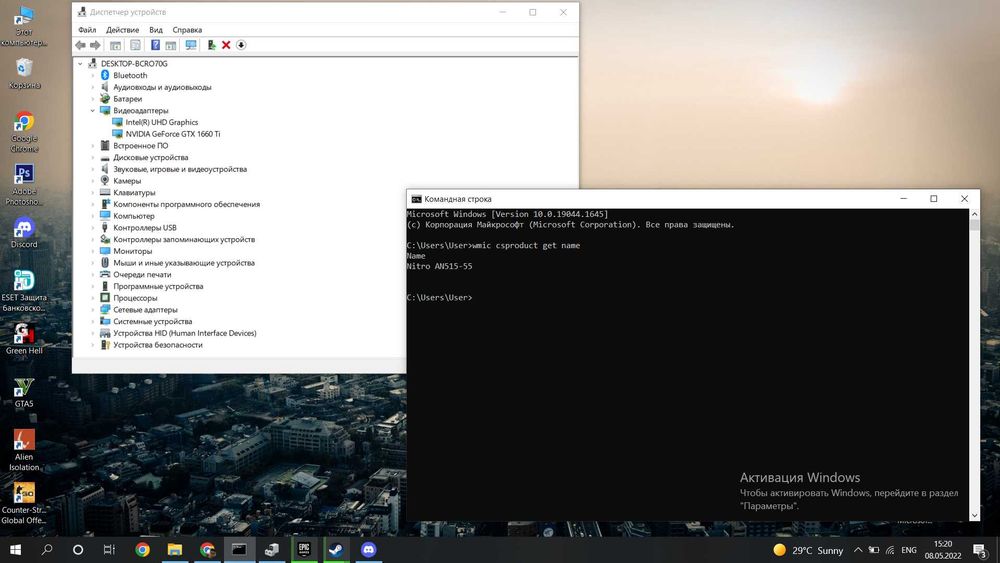
Task: Click the Update driver green arrow icon
Action: tap(211, 45)
